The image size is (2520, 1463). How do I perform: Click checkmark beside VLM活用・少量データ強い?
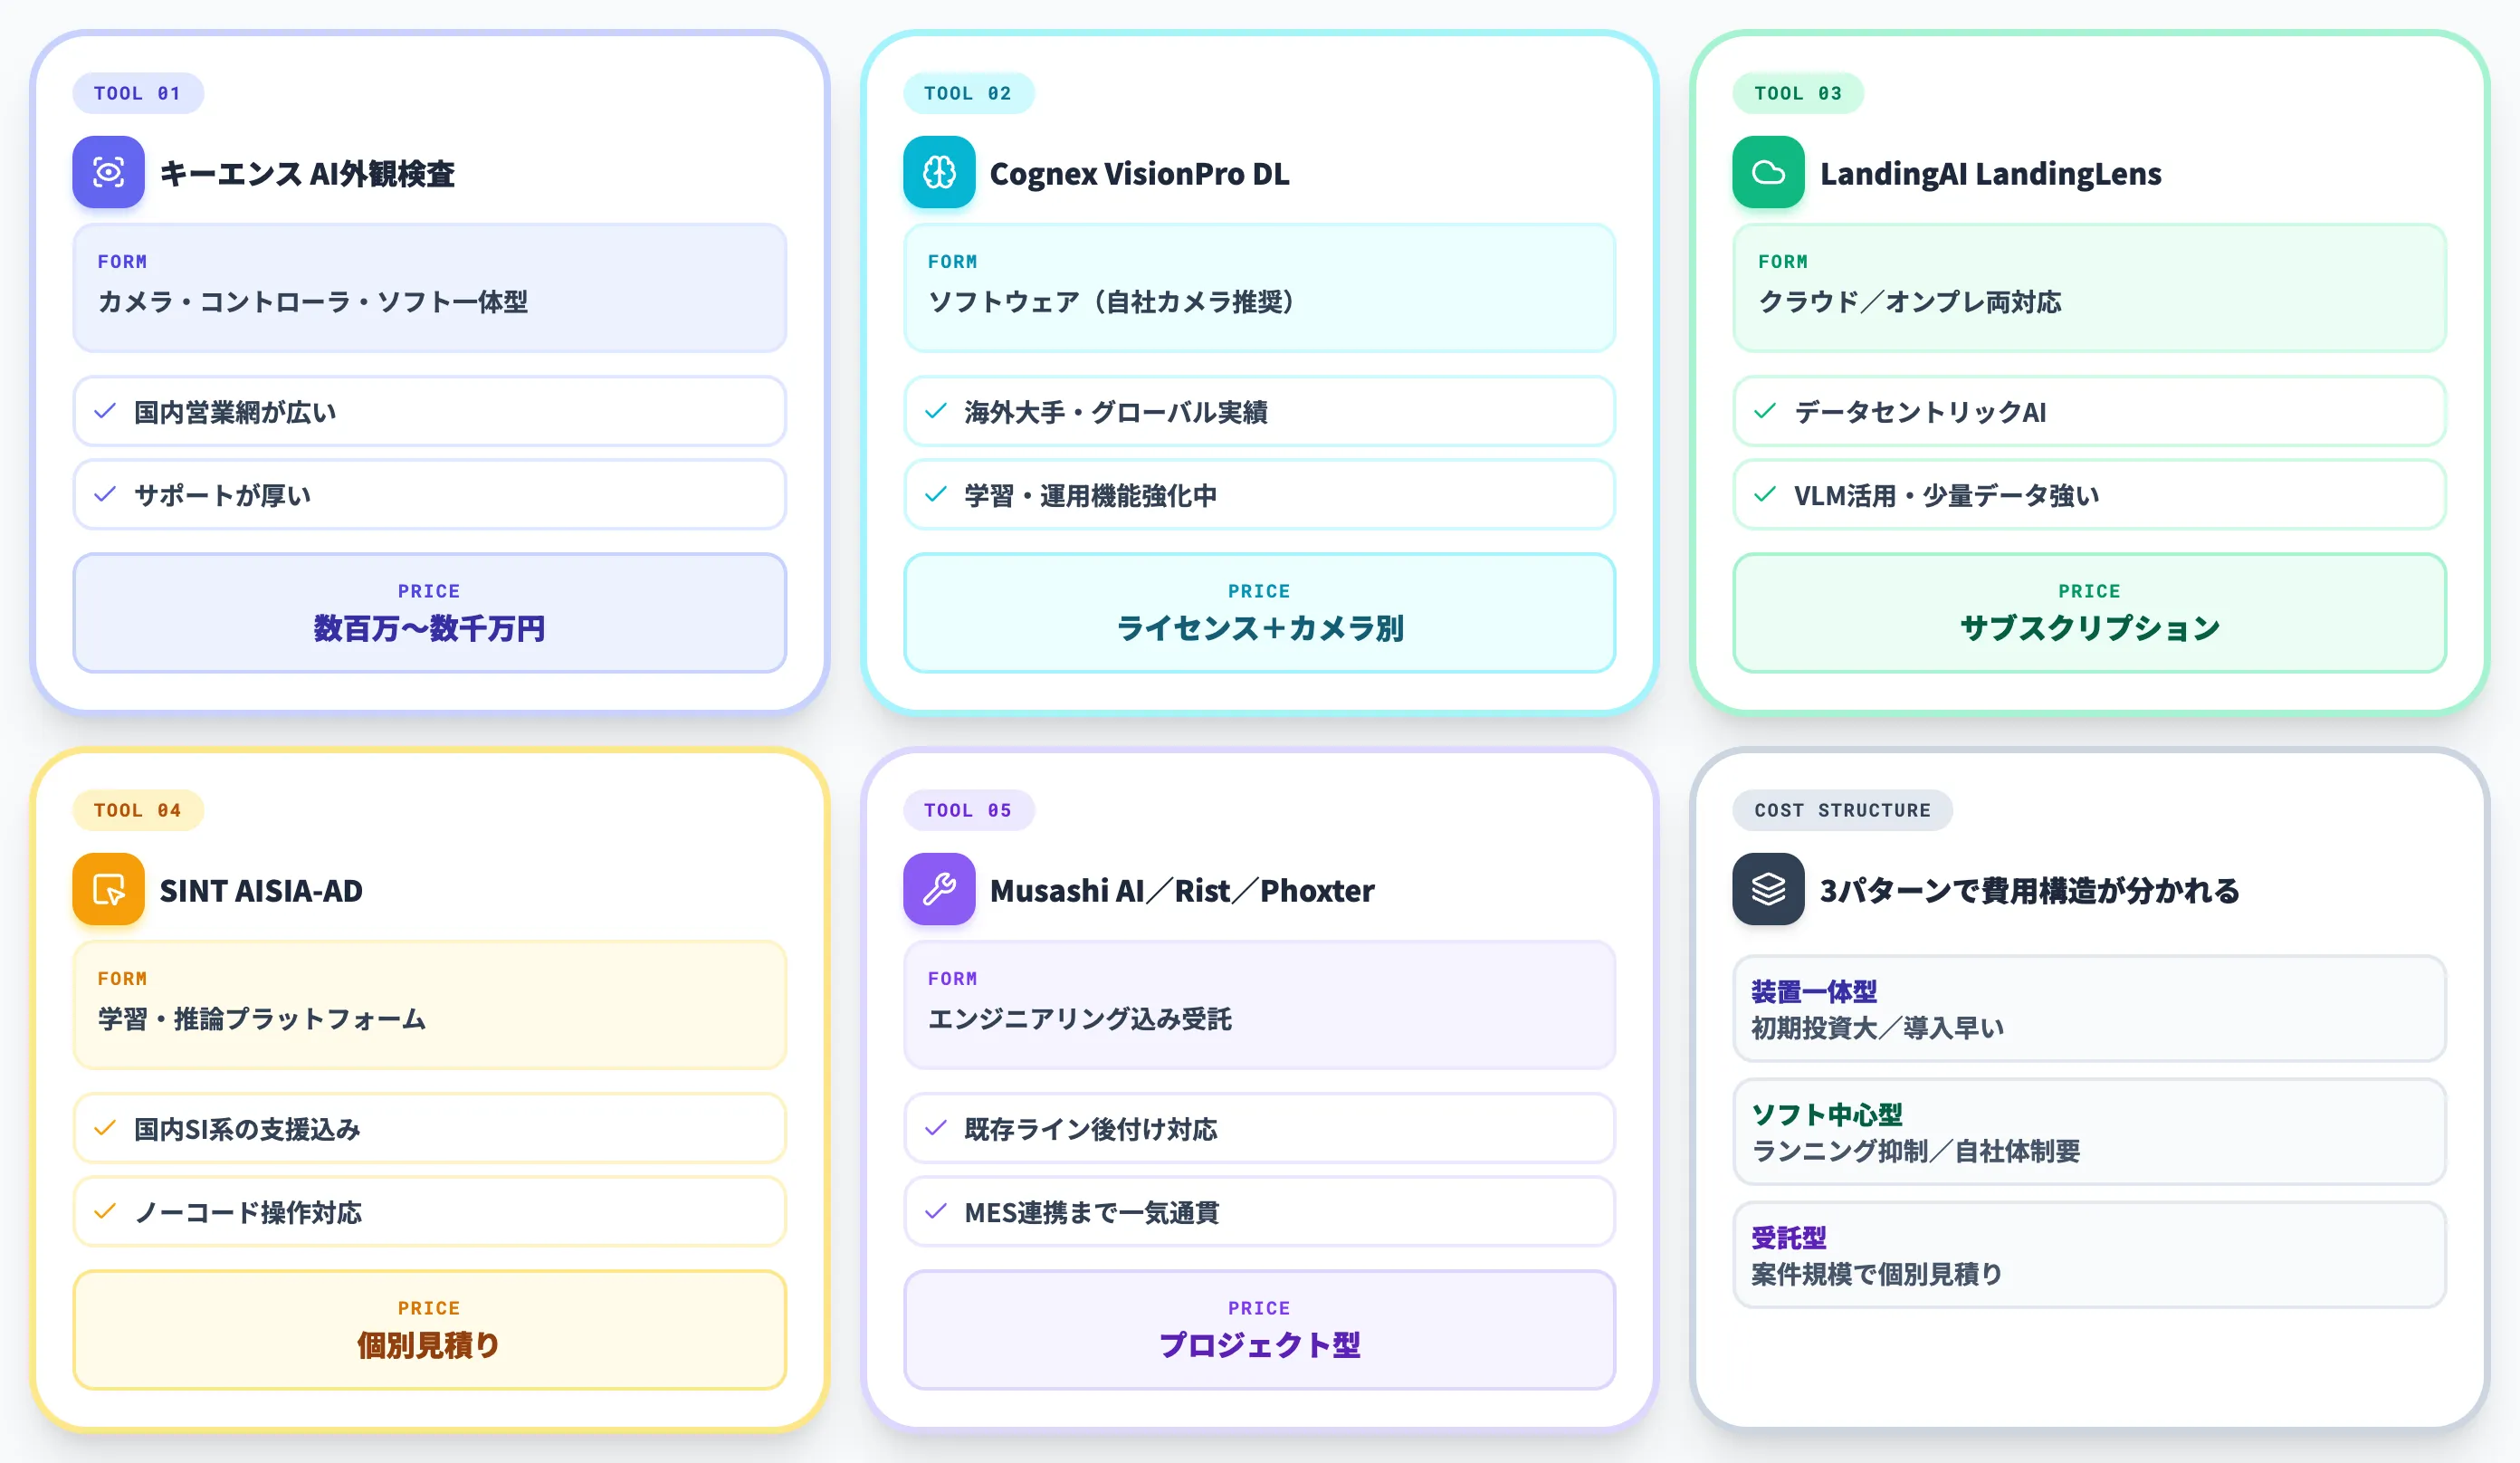(1765, 494)
